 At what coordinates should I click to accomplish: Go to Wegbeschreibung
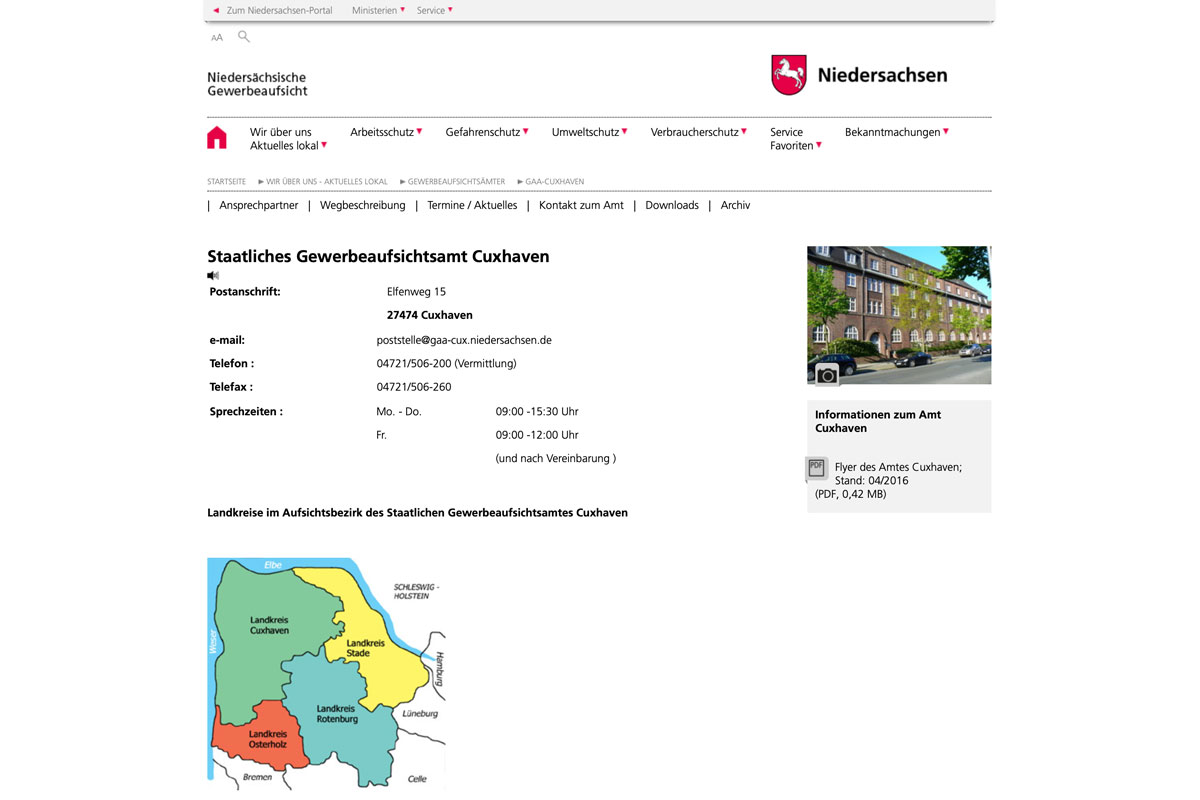pyautogui.click(x=362, y=205)
